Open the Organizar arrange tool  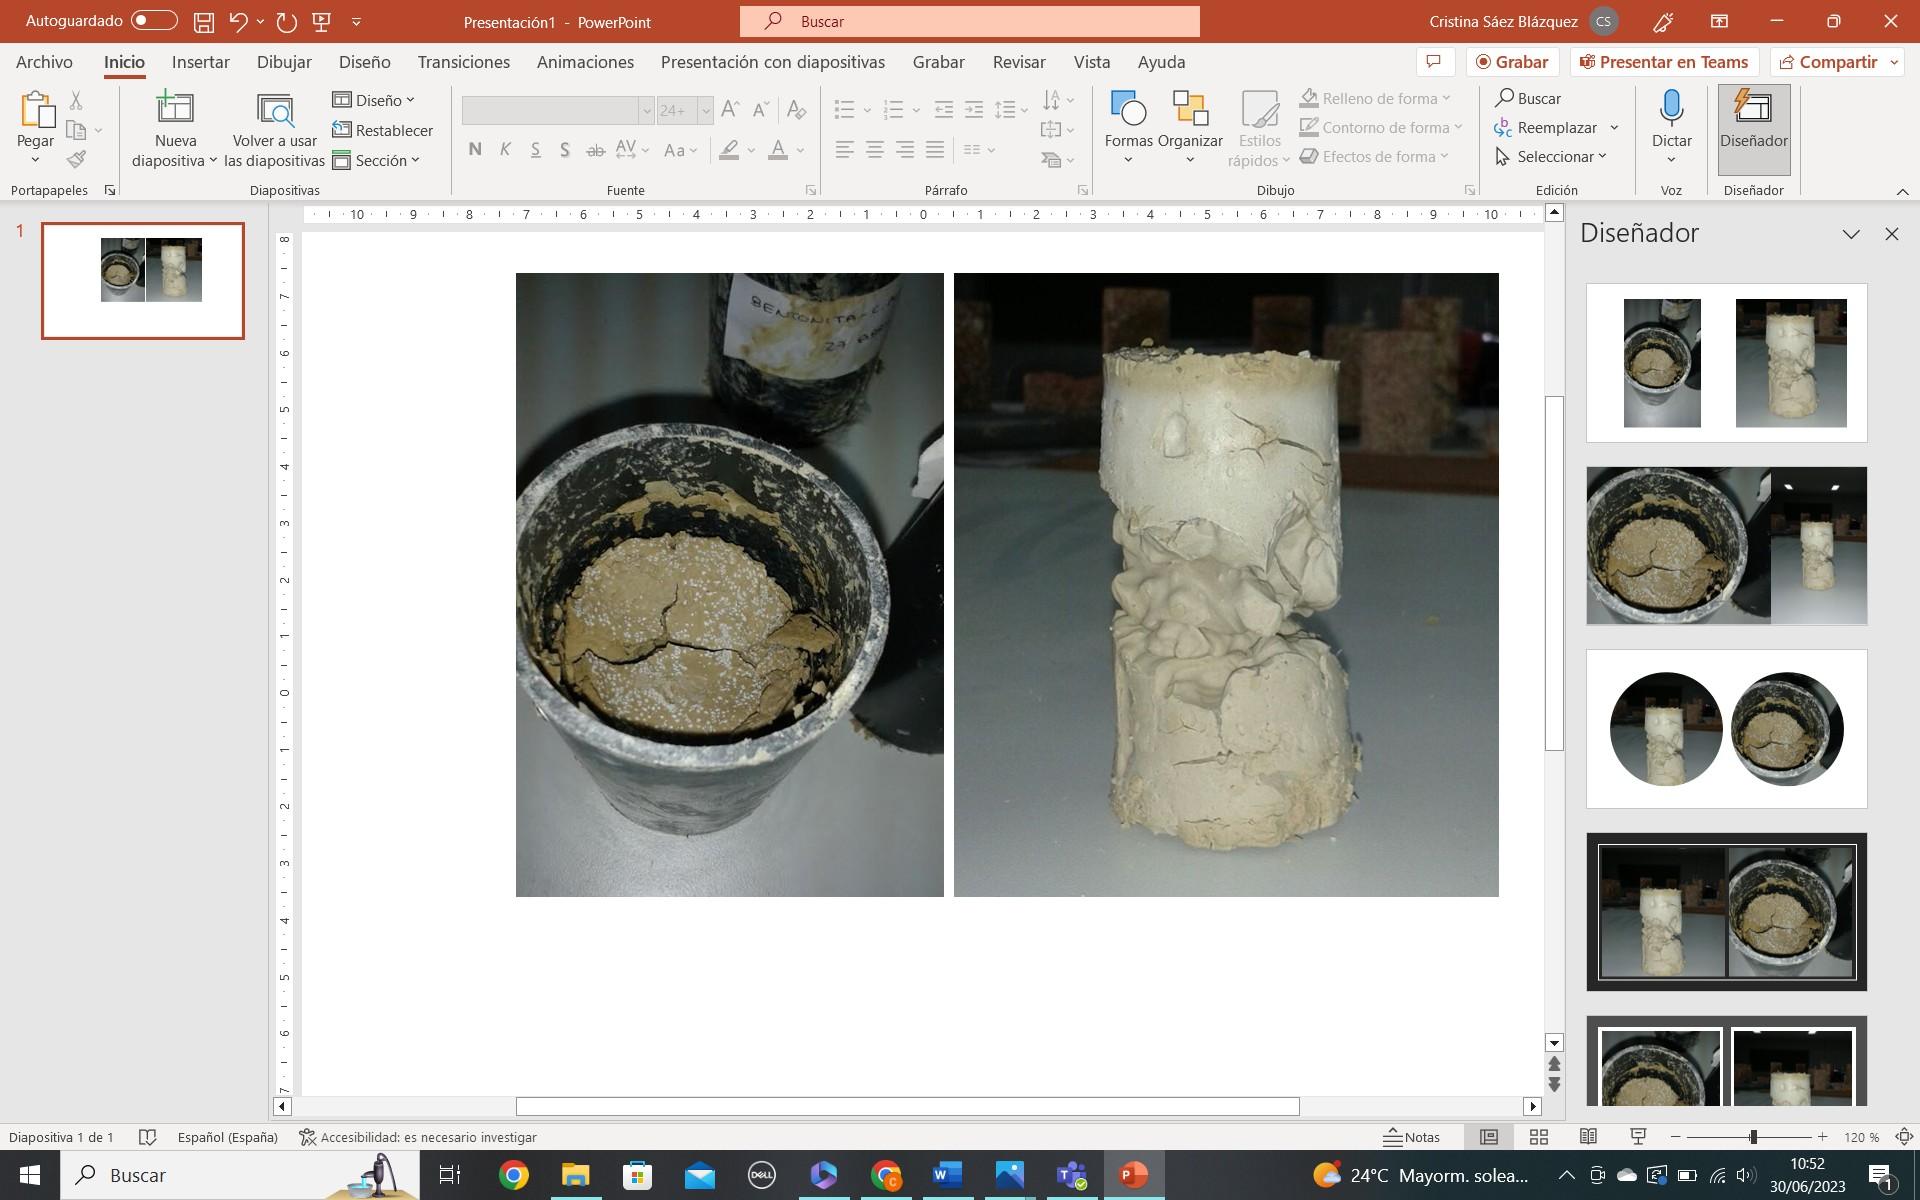(x=1190, y=110)
